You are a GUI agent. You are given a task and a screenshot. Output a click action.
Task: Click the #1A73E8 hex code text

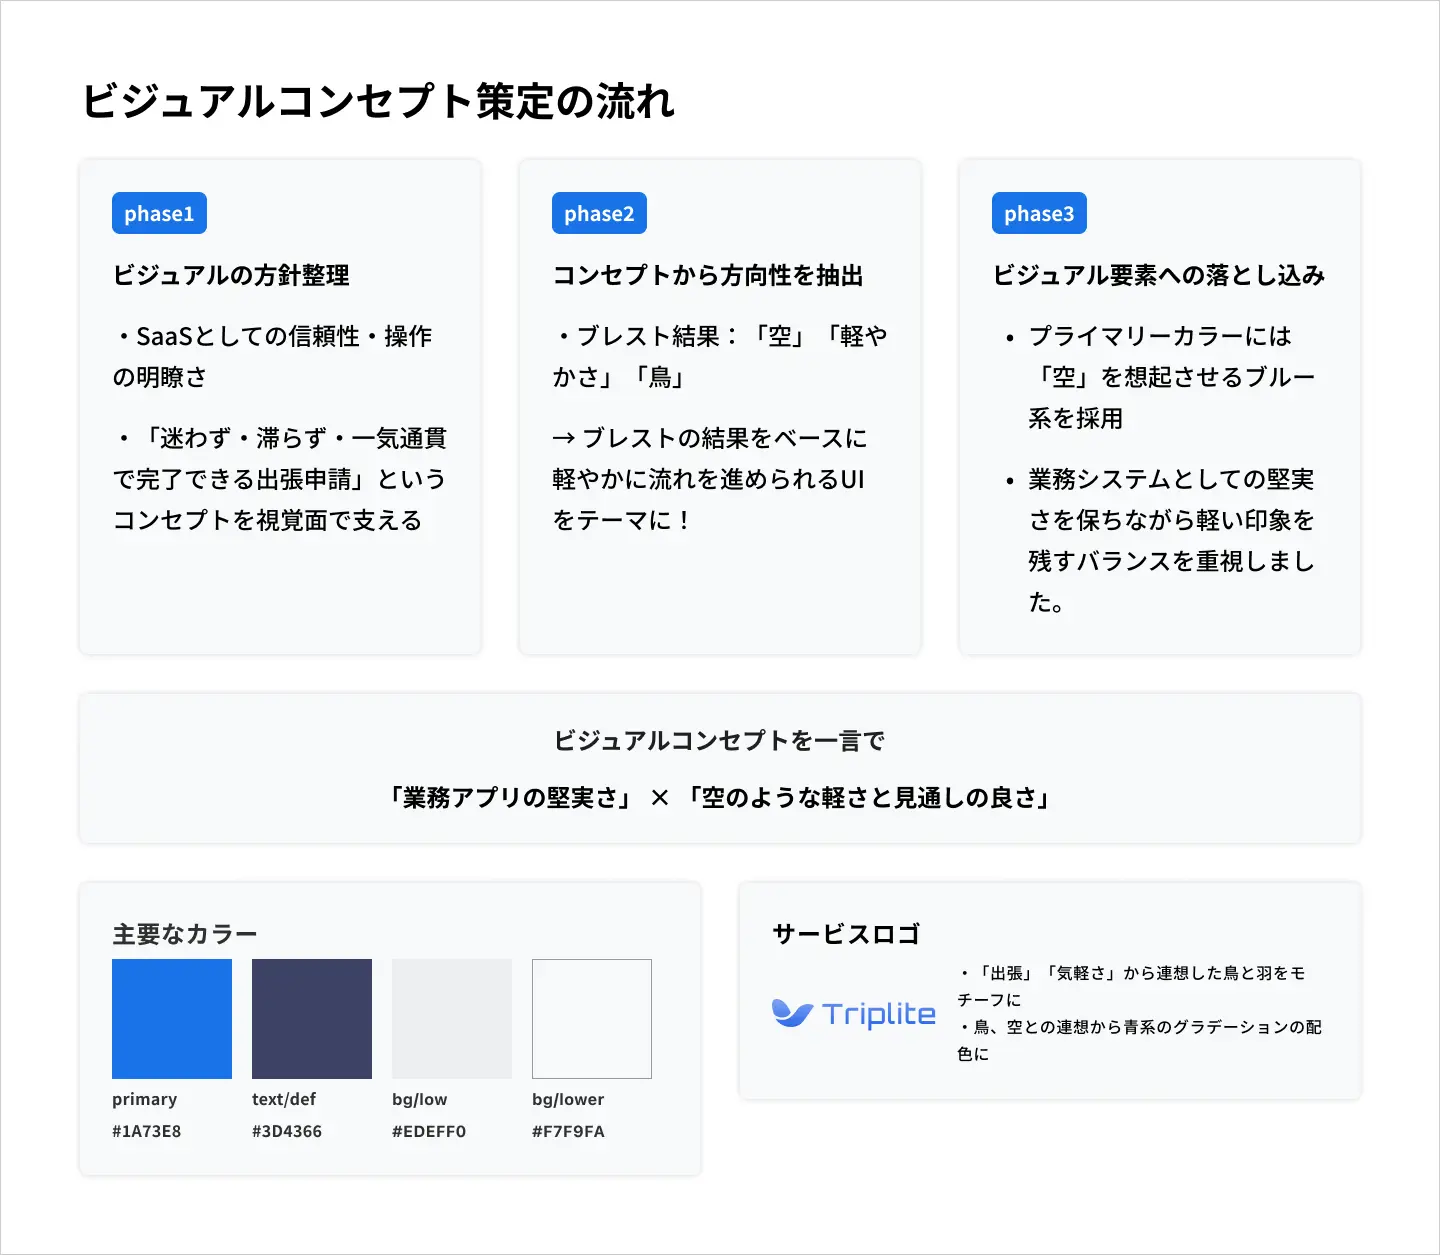click(x=146, y=1131)
